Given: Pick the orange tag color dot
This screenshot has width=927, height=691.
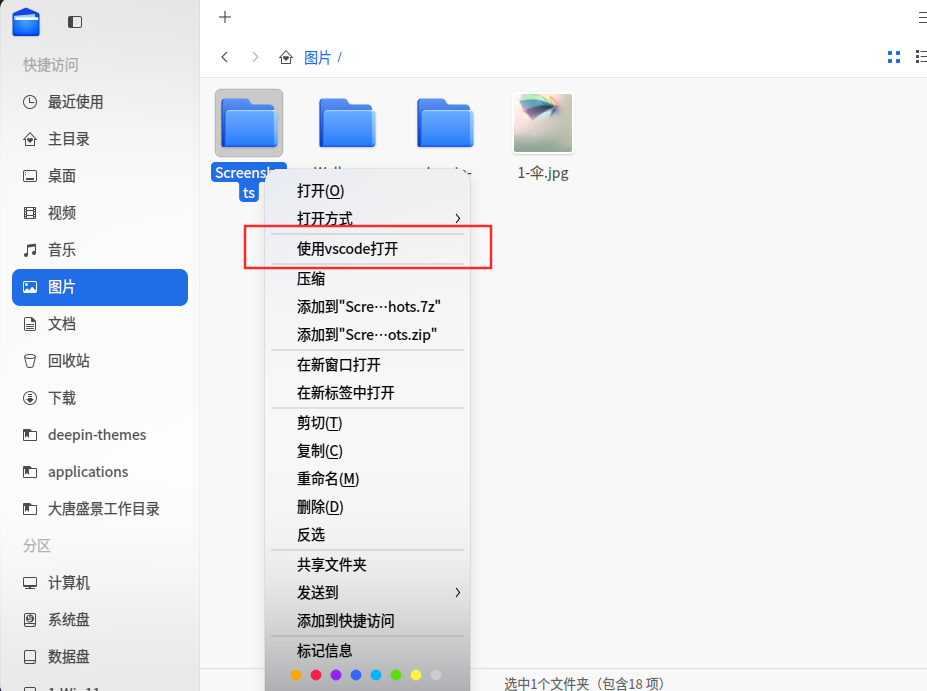Looking at the screenshot, I should (296, 675).
